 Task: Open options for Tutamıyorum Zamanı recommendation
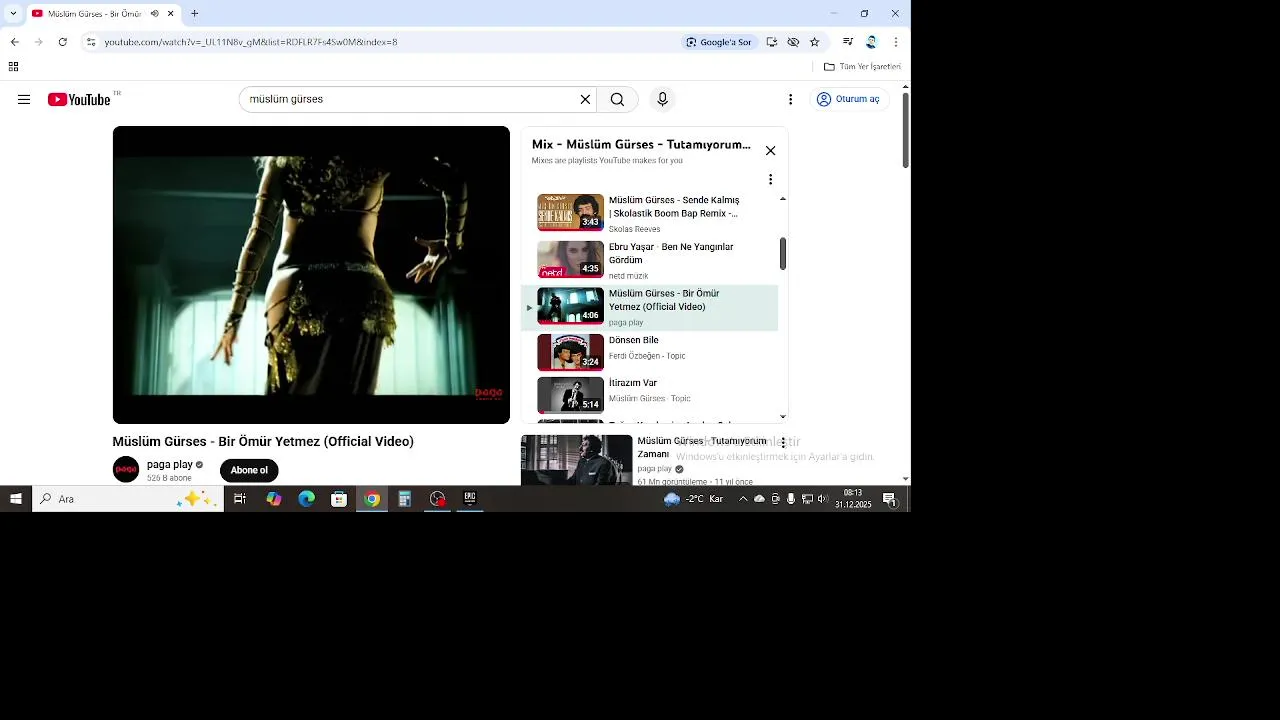tap(783, 442)
